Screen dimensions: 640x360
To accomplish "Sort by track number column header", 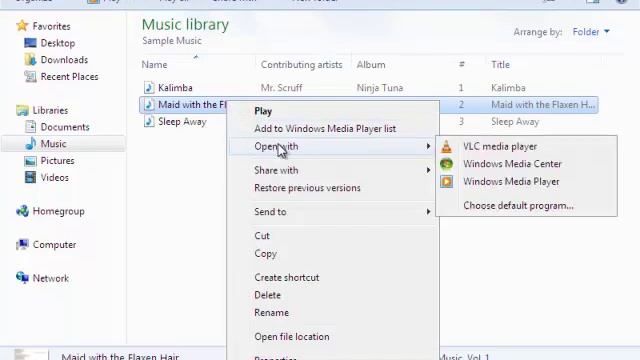I will click(462, 64).
